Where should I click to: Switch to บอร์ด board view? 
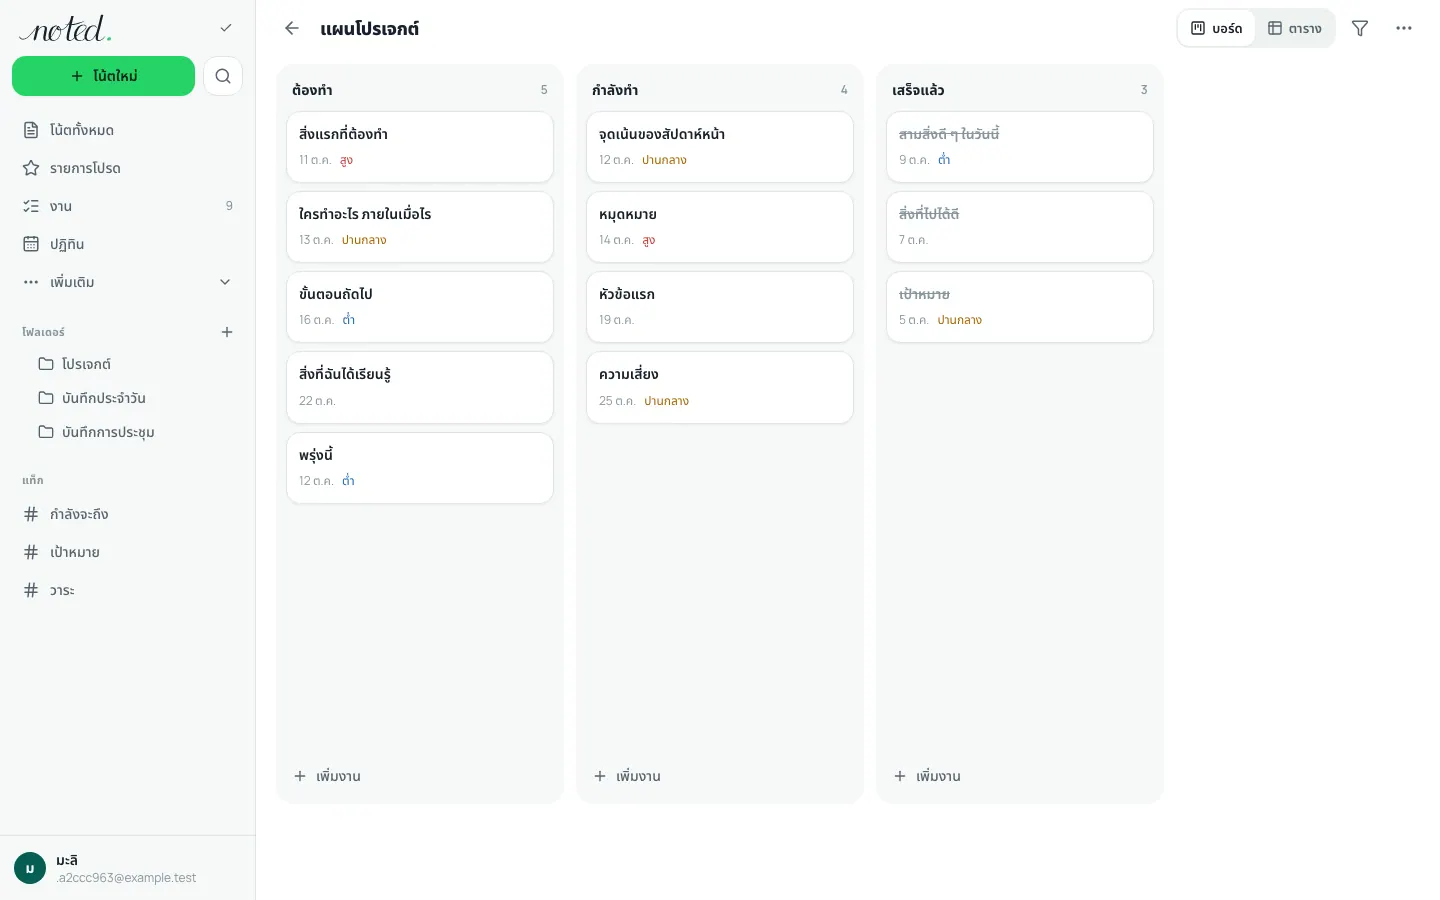pos(1217,28)
